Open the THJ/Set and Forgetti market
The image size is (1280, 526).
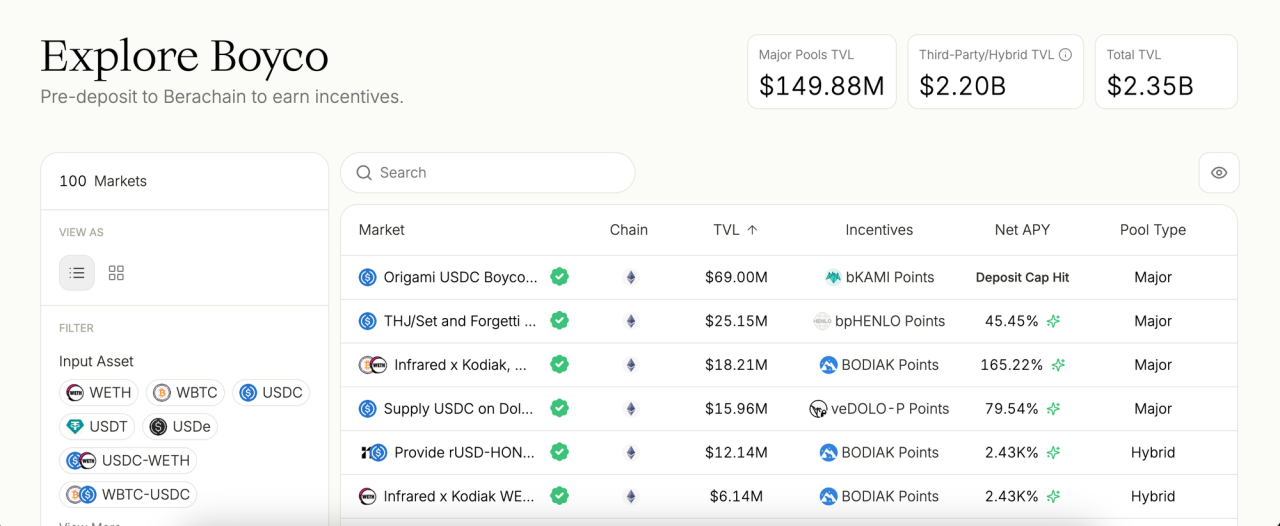click(x=459, y=321)
